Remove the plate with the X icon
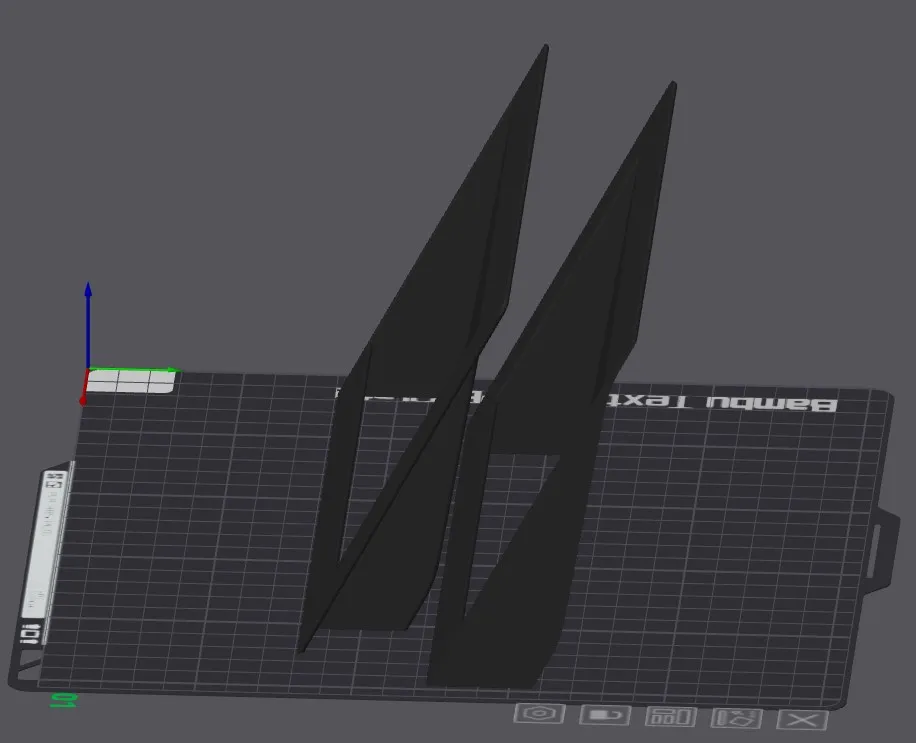 coord(802,720)
